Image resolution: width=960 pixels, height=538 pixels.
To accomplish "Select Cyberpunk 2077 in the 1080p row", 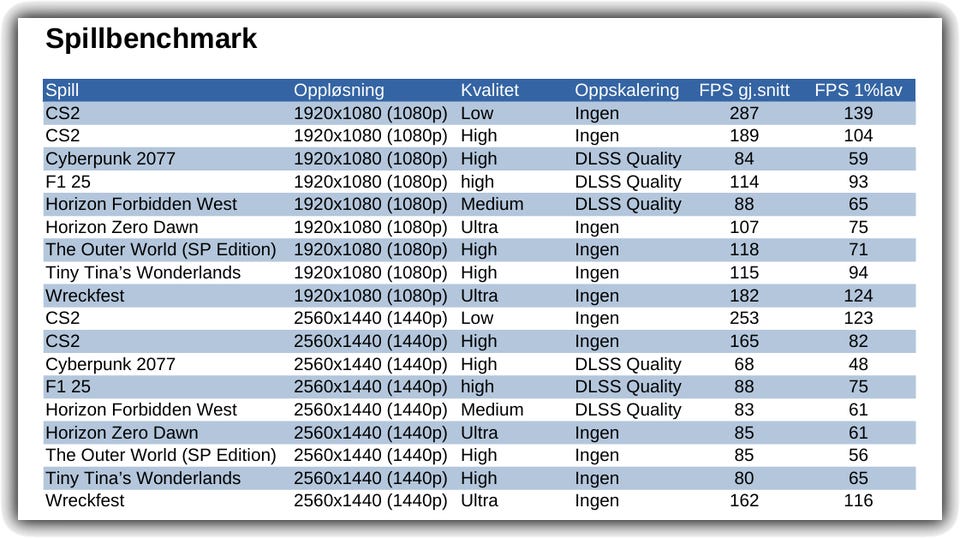I will (x=110, y=159).
